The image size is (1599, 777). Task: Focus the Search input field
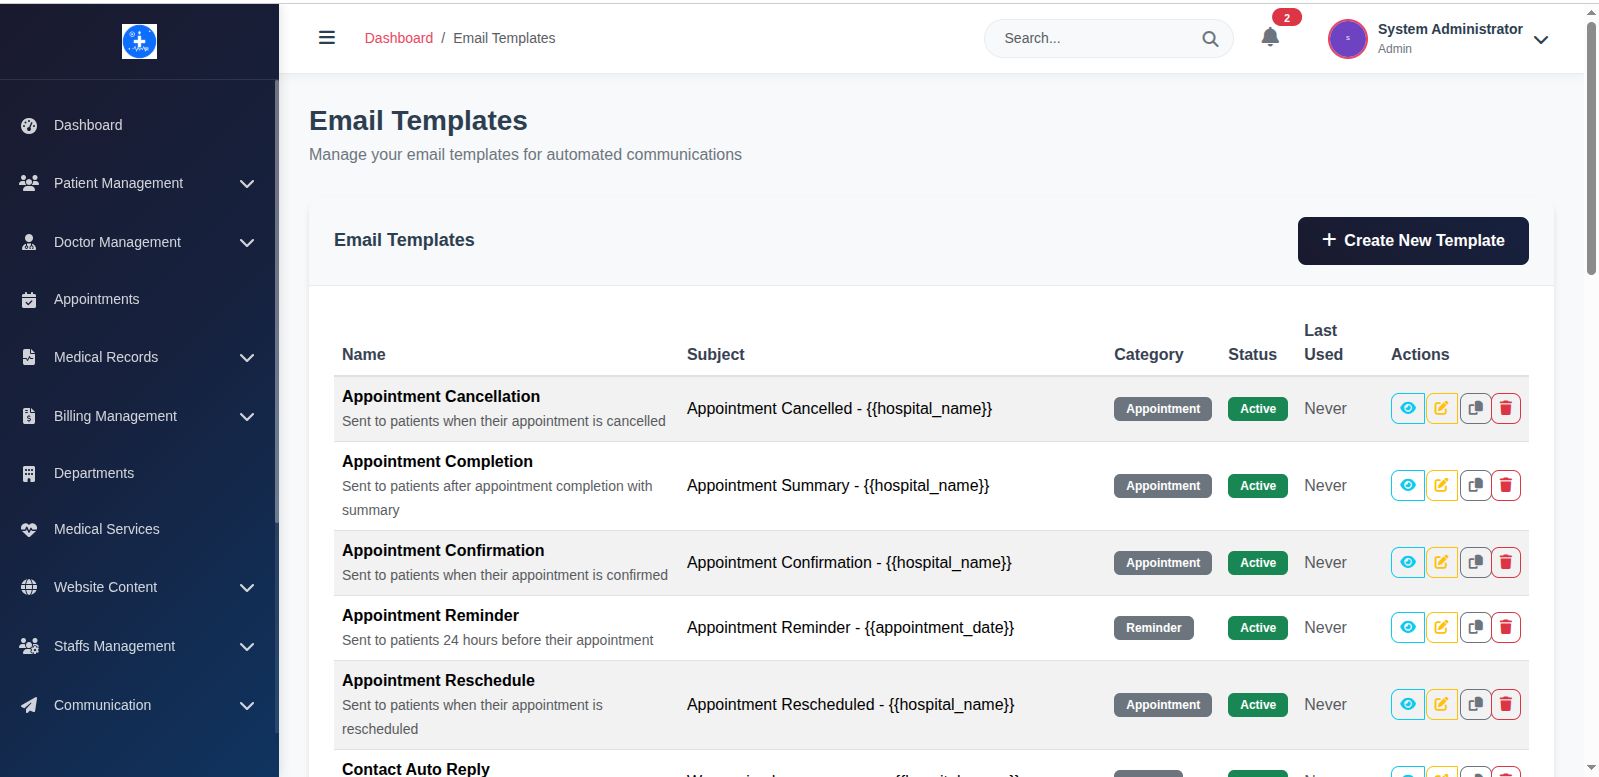click(1095, 39)
